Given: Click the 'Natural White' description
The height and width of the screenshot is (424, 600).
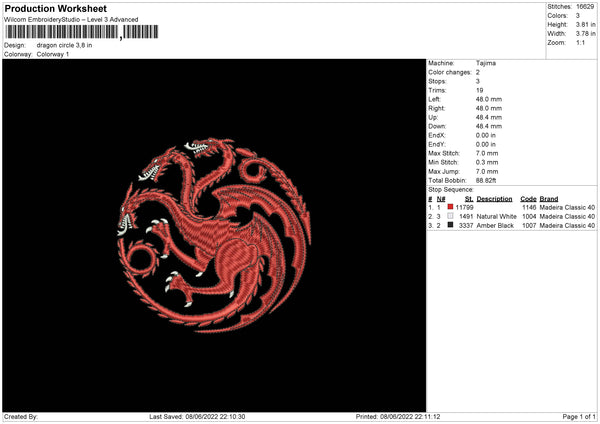Looking at the screenshot, I should click(x=497, y=217).
